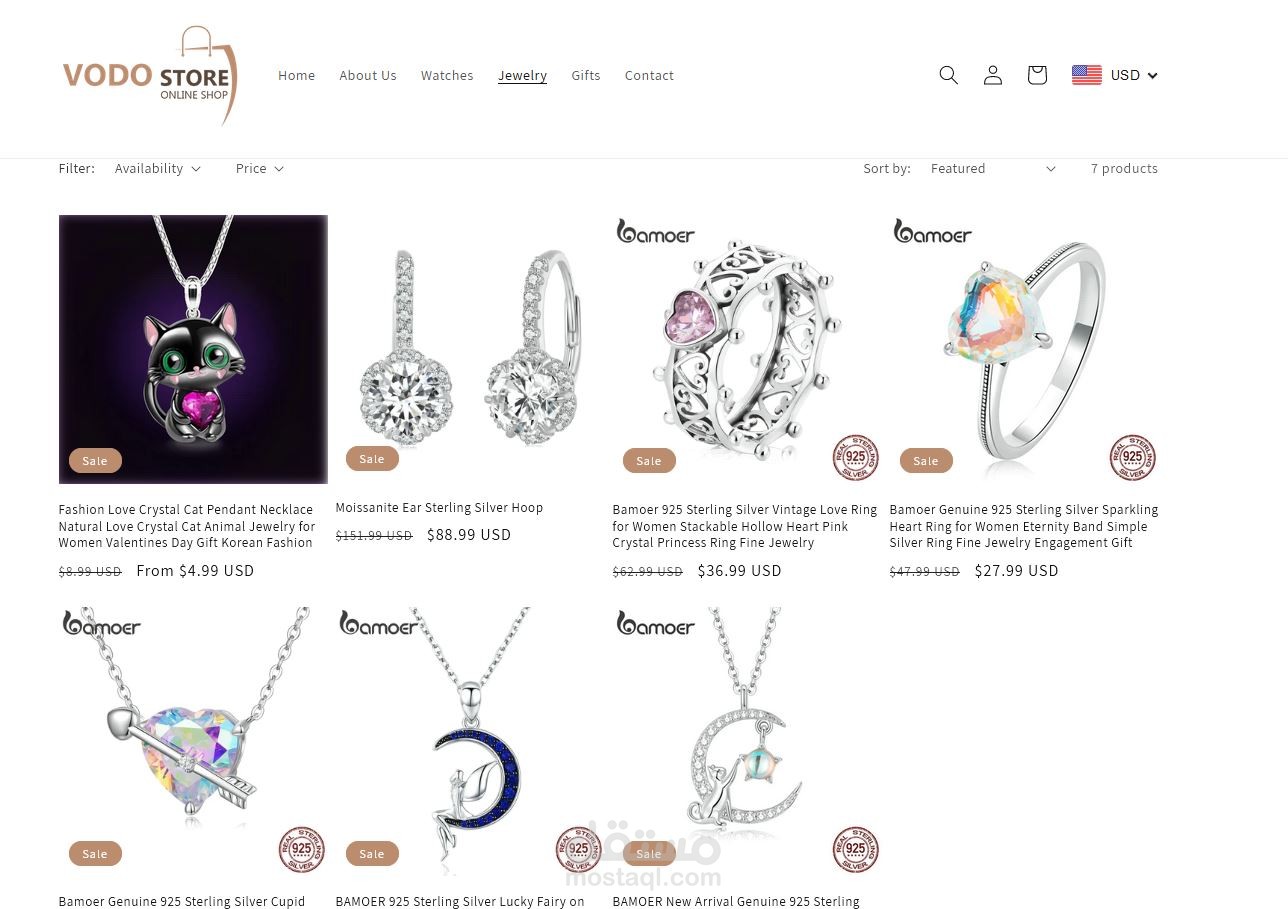The image size is (1288, 909).
Task: Open the search magnifier icon
Action: pyautogui.click(x=948, y=75)
